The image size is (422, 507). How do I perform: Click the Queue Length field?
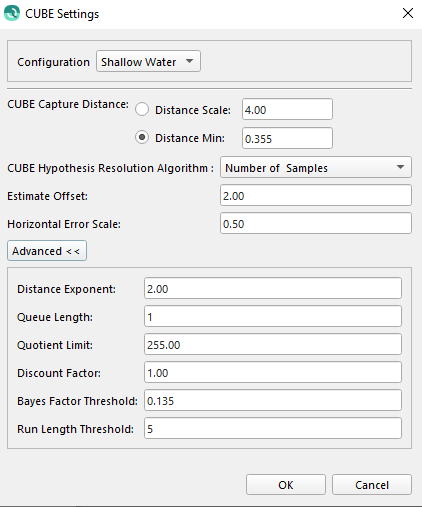273,316
